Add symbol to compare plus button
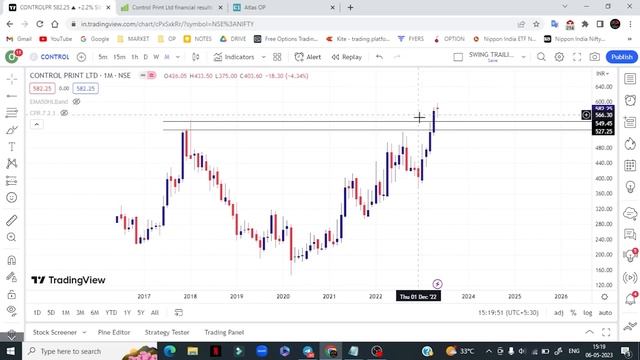 click(81, 57)
